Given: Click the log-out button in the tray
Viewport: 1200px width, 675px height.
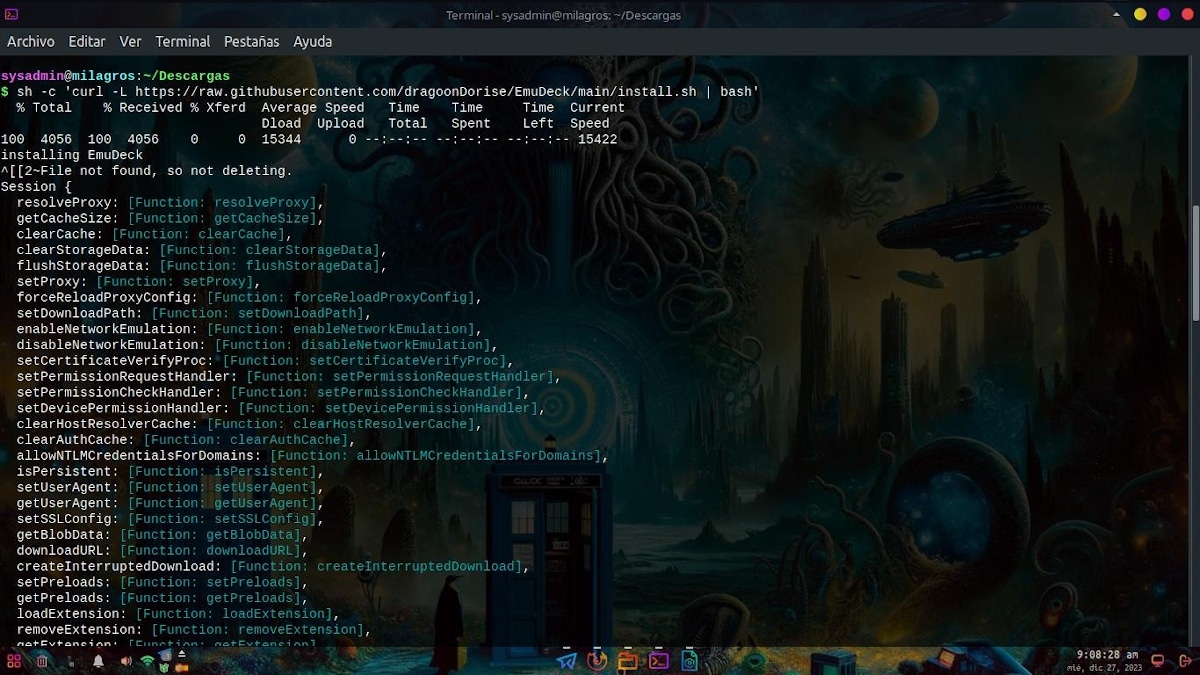Looking at the screenshot, I should click(1187, 661).
